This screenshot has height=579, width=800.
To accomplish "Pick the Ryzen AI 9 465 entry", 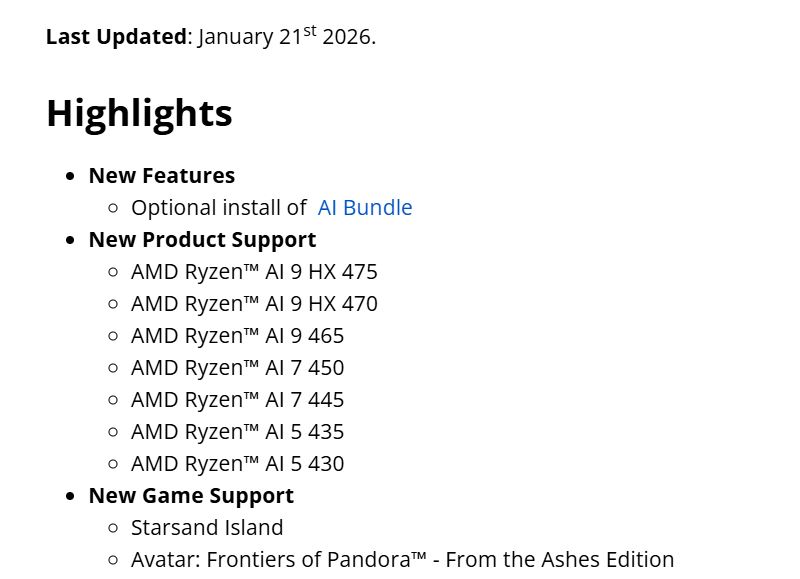I will pos(237,336).
